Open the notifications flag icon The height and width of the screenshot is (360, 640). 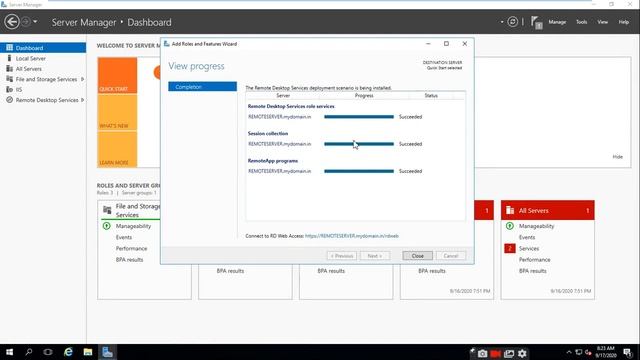536,22
